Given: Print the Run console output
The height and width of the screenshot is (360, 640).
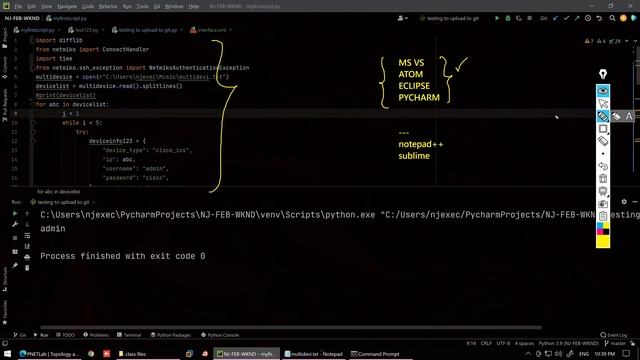Looking at the screenshot, I should pos(27,257).
